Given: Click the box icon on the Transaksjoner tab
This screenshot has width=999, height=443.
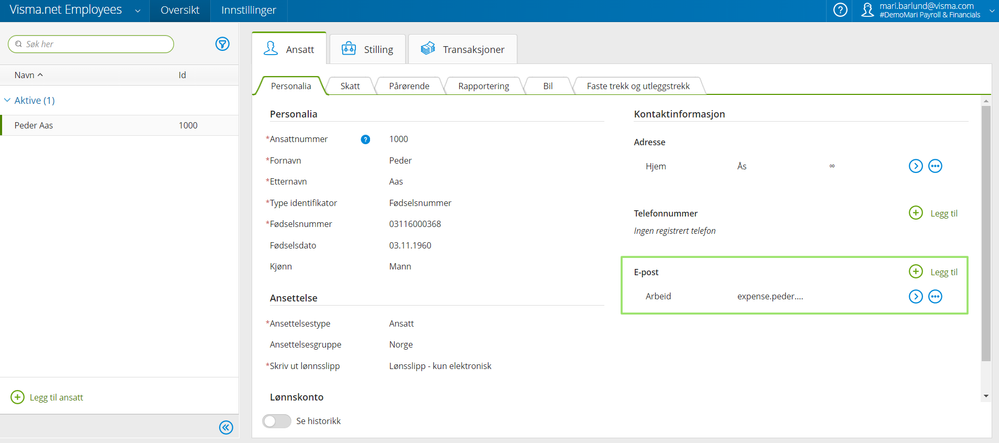Looking at the screenshot, I should click(428, 49).
